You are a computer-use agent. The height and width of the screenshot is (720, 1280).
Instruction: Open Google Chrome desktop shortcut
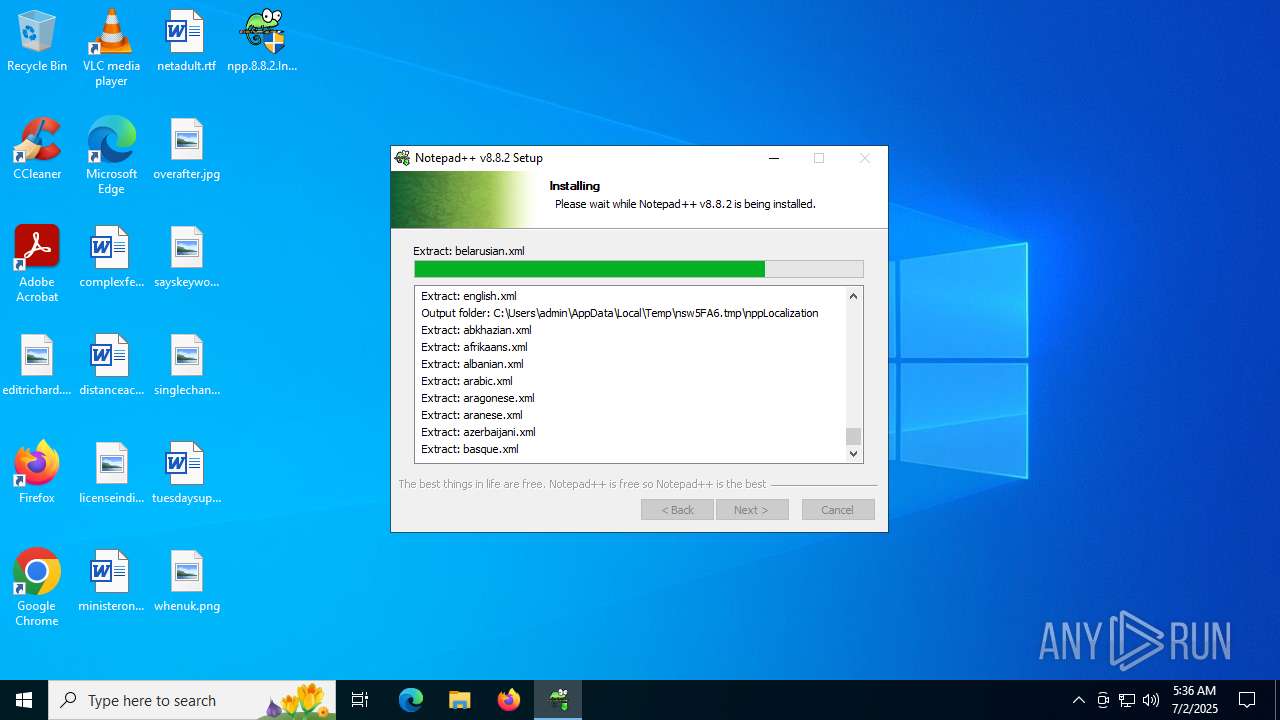[37, 587]
